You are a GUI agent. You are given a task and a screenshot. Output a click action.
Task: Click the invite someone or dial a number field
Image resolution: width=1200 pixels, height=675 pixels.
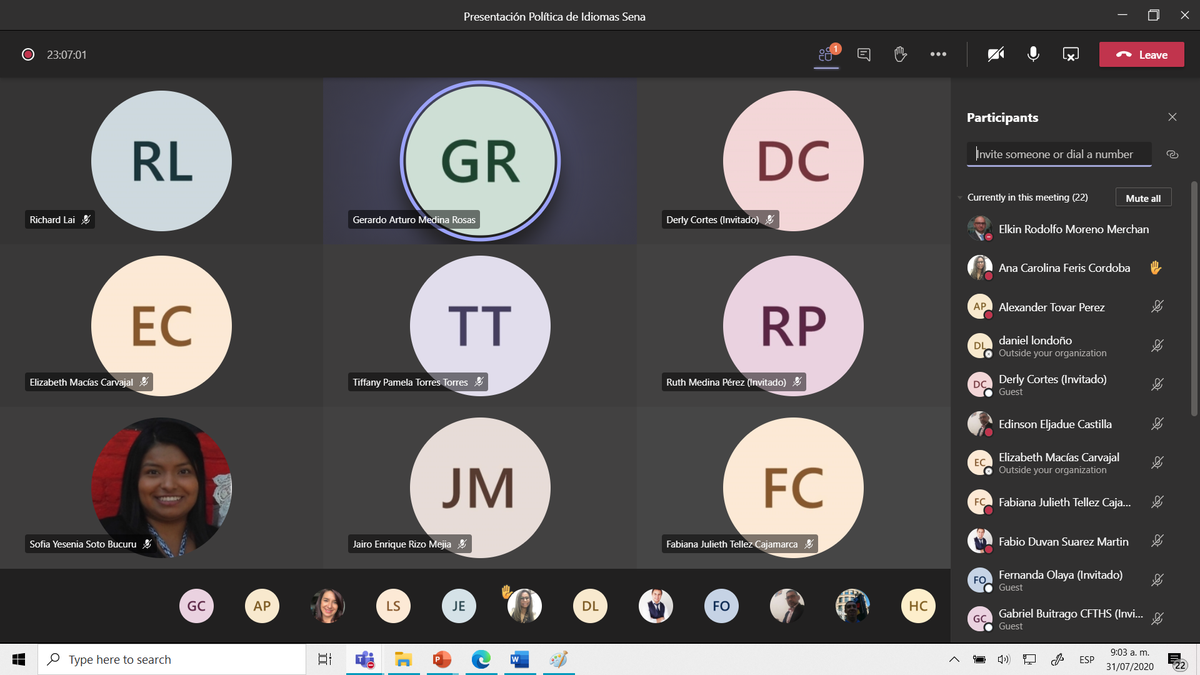pos(1059,154)
